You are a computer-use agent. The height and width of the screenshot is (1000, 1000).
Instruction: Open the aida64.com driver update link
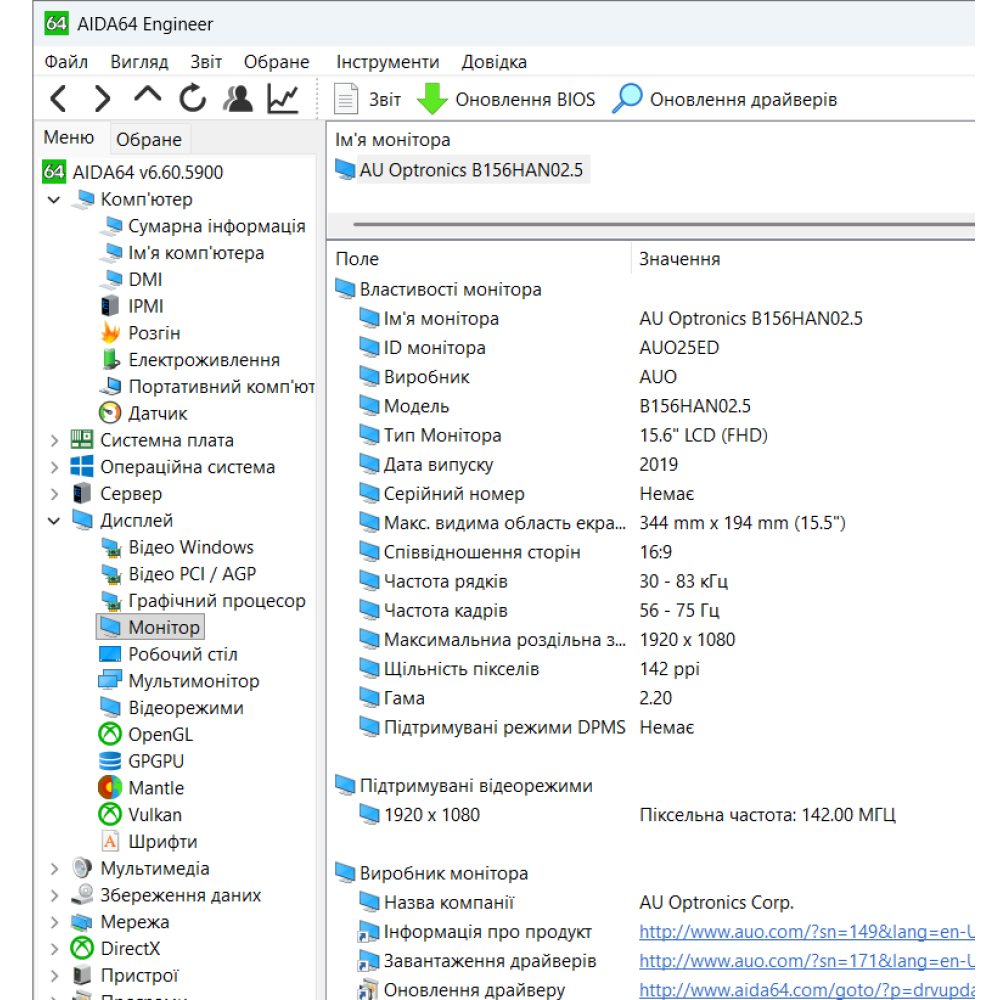(806, 990)
